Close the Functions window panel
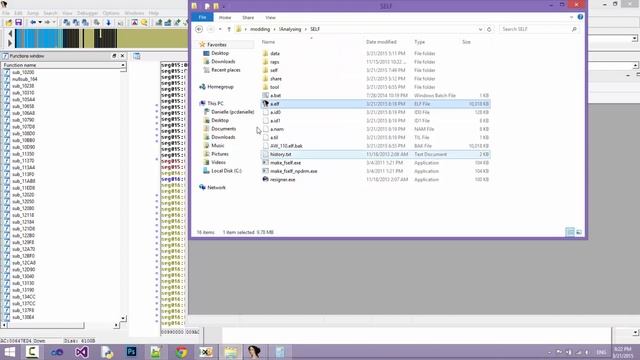This screenshot has width=640, height=360. (122, 56)
